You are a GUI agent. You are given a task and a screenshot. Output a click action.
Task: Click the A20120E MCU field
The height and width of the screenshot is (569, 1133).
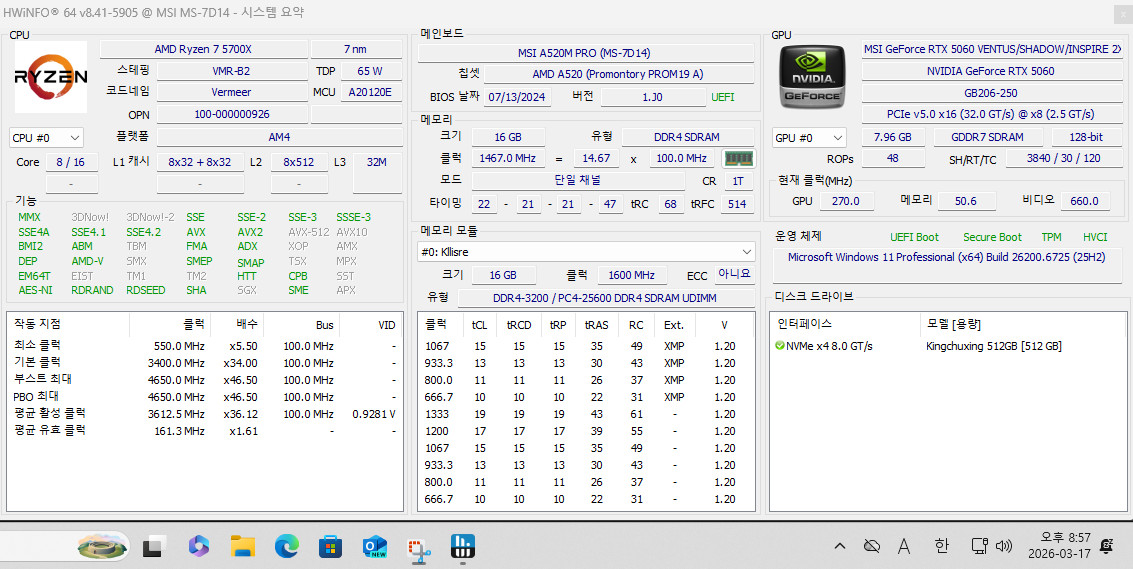[x=370, y=93]
